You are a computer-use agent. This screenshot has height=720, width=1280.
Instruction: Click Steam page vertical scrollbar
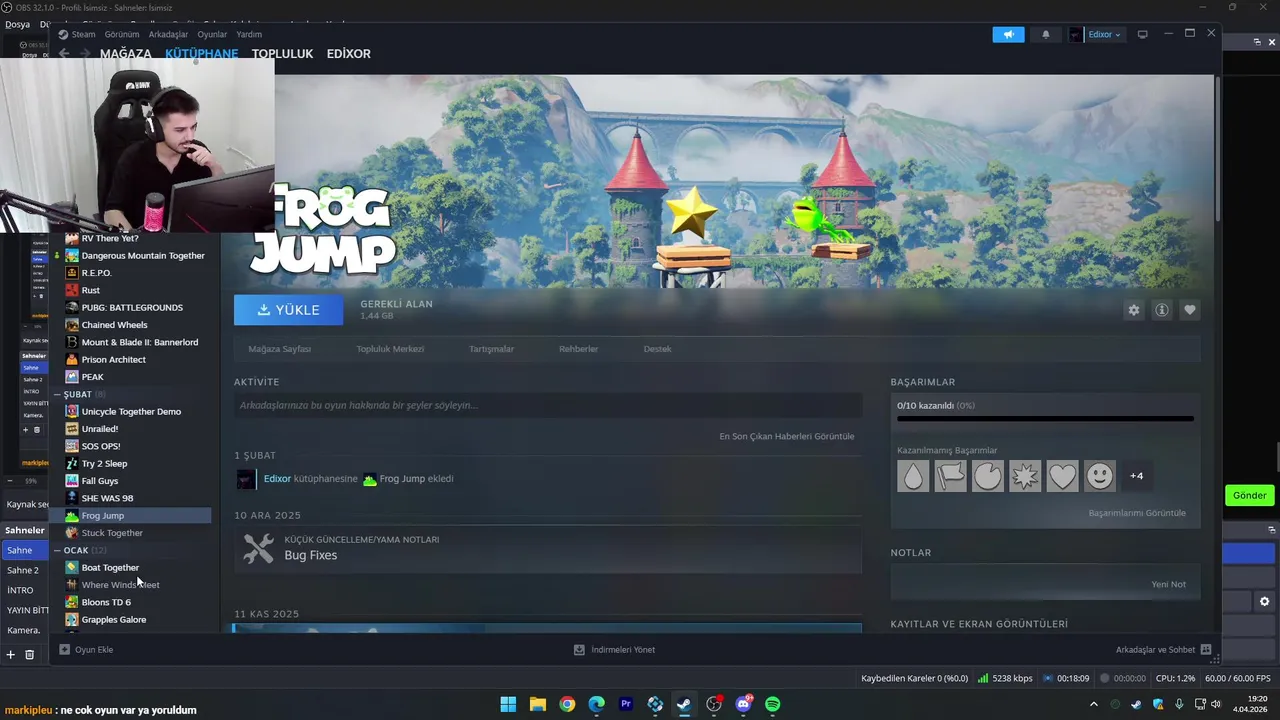point(1217,148)
